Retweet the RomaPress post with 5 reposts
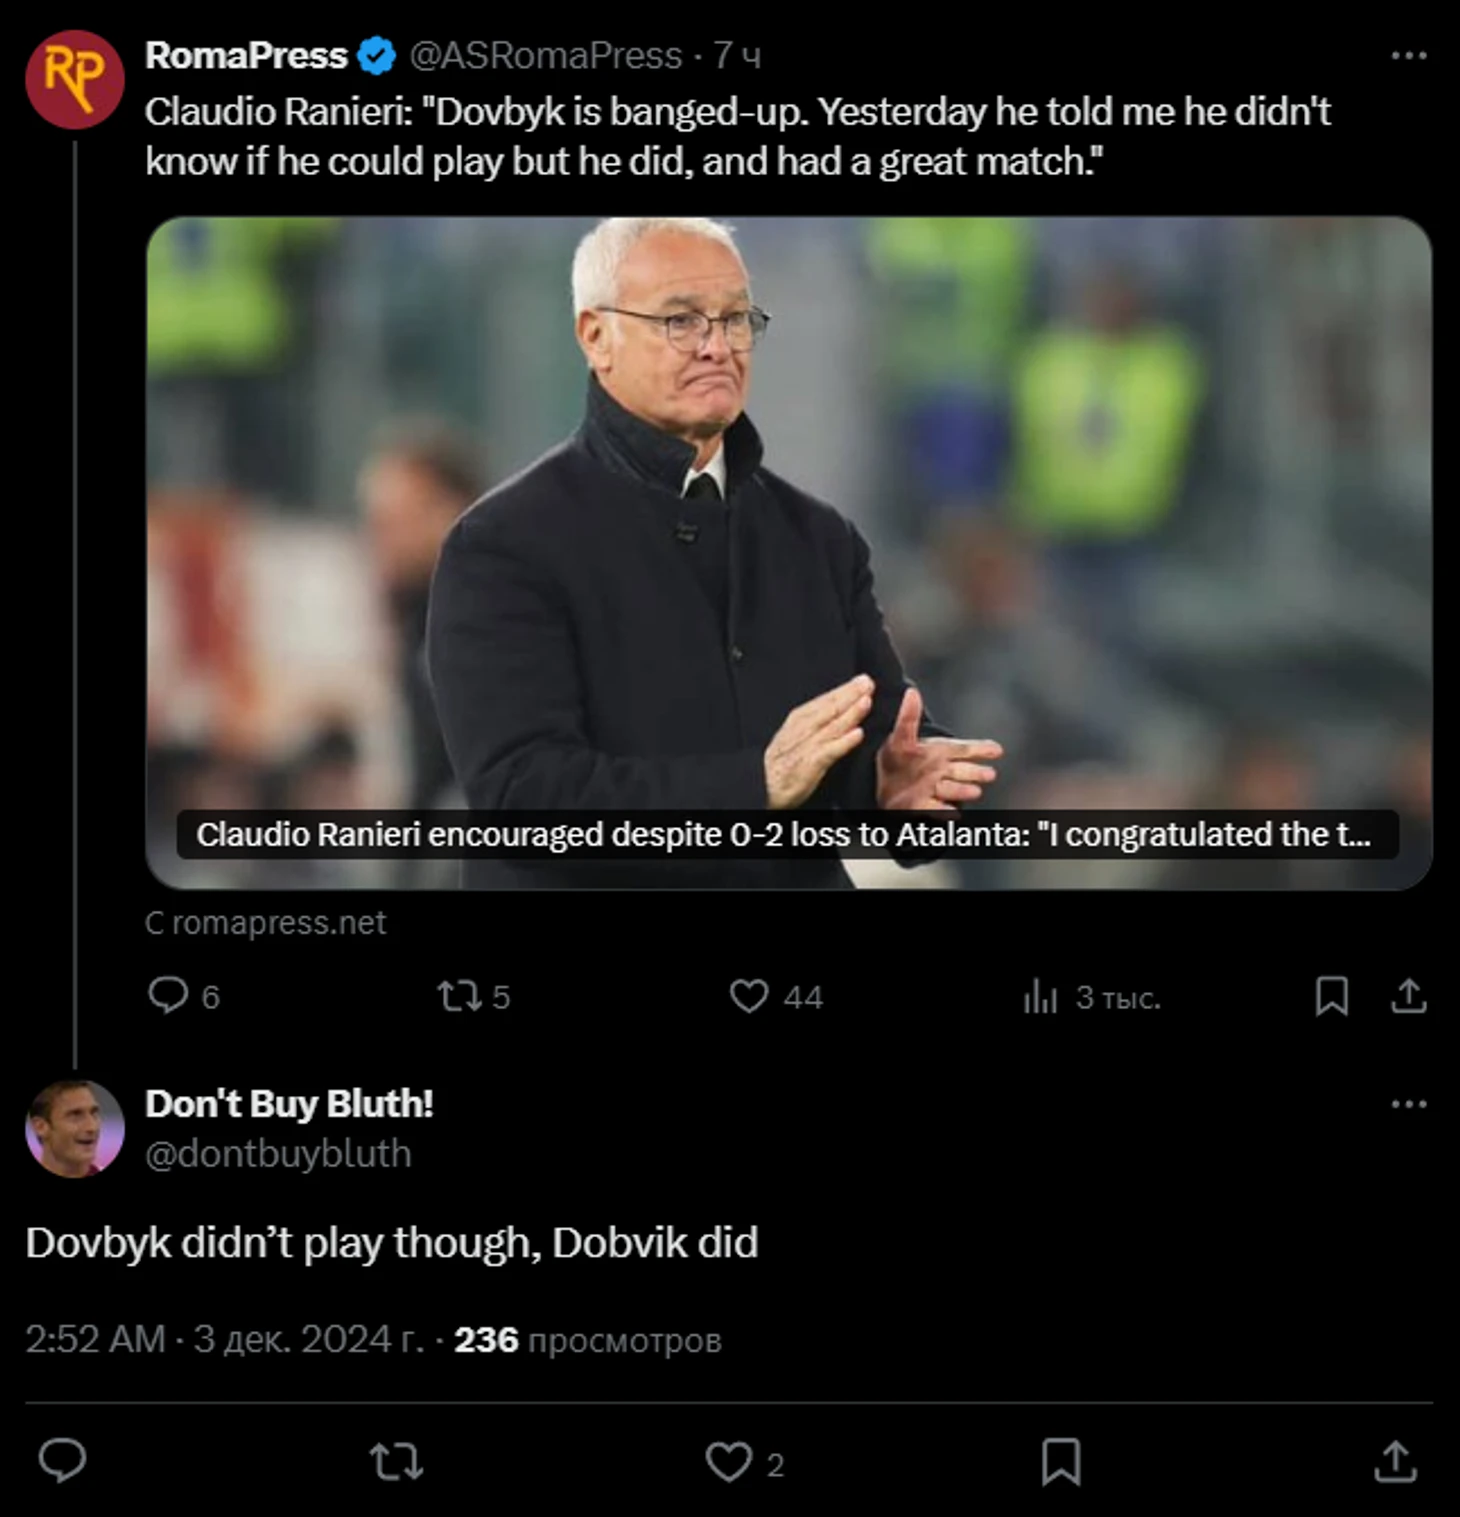1460x1517 pixels. 460,996
